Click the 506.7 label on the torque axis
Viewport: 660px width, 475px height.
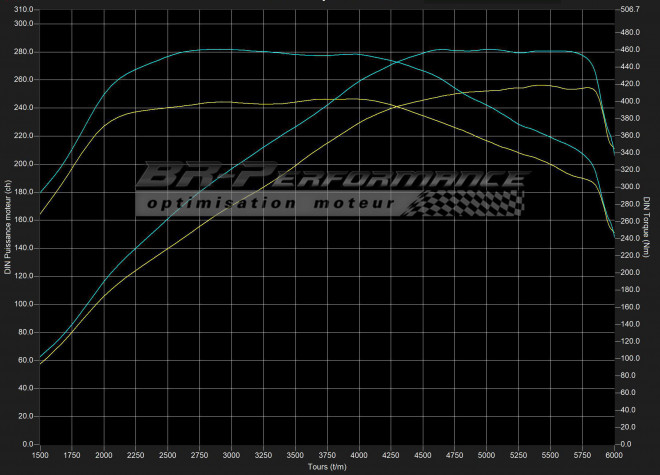[x=632, y=9]
